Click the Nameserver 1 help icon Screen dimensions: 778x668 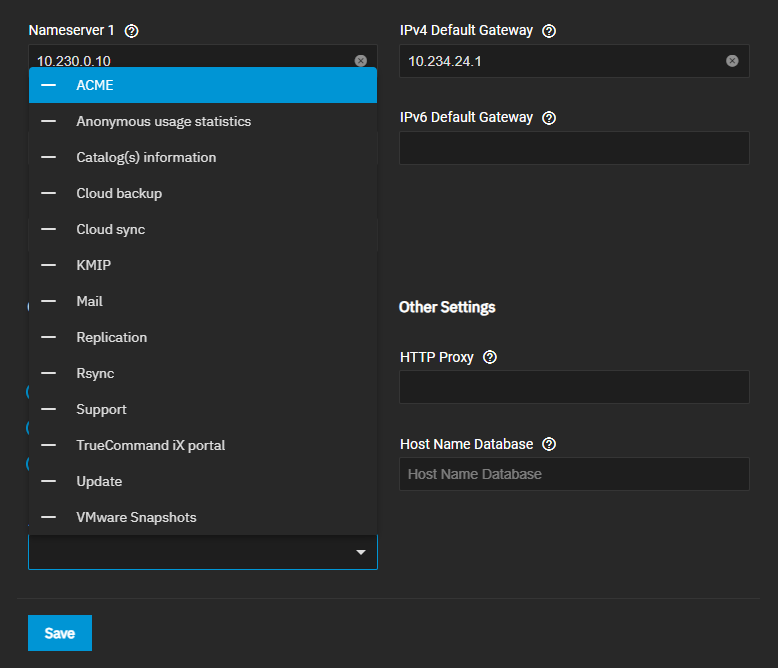[132, 31]
